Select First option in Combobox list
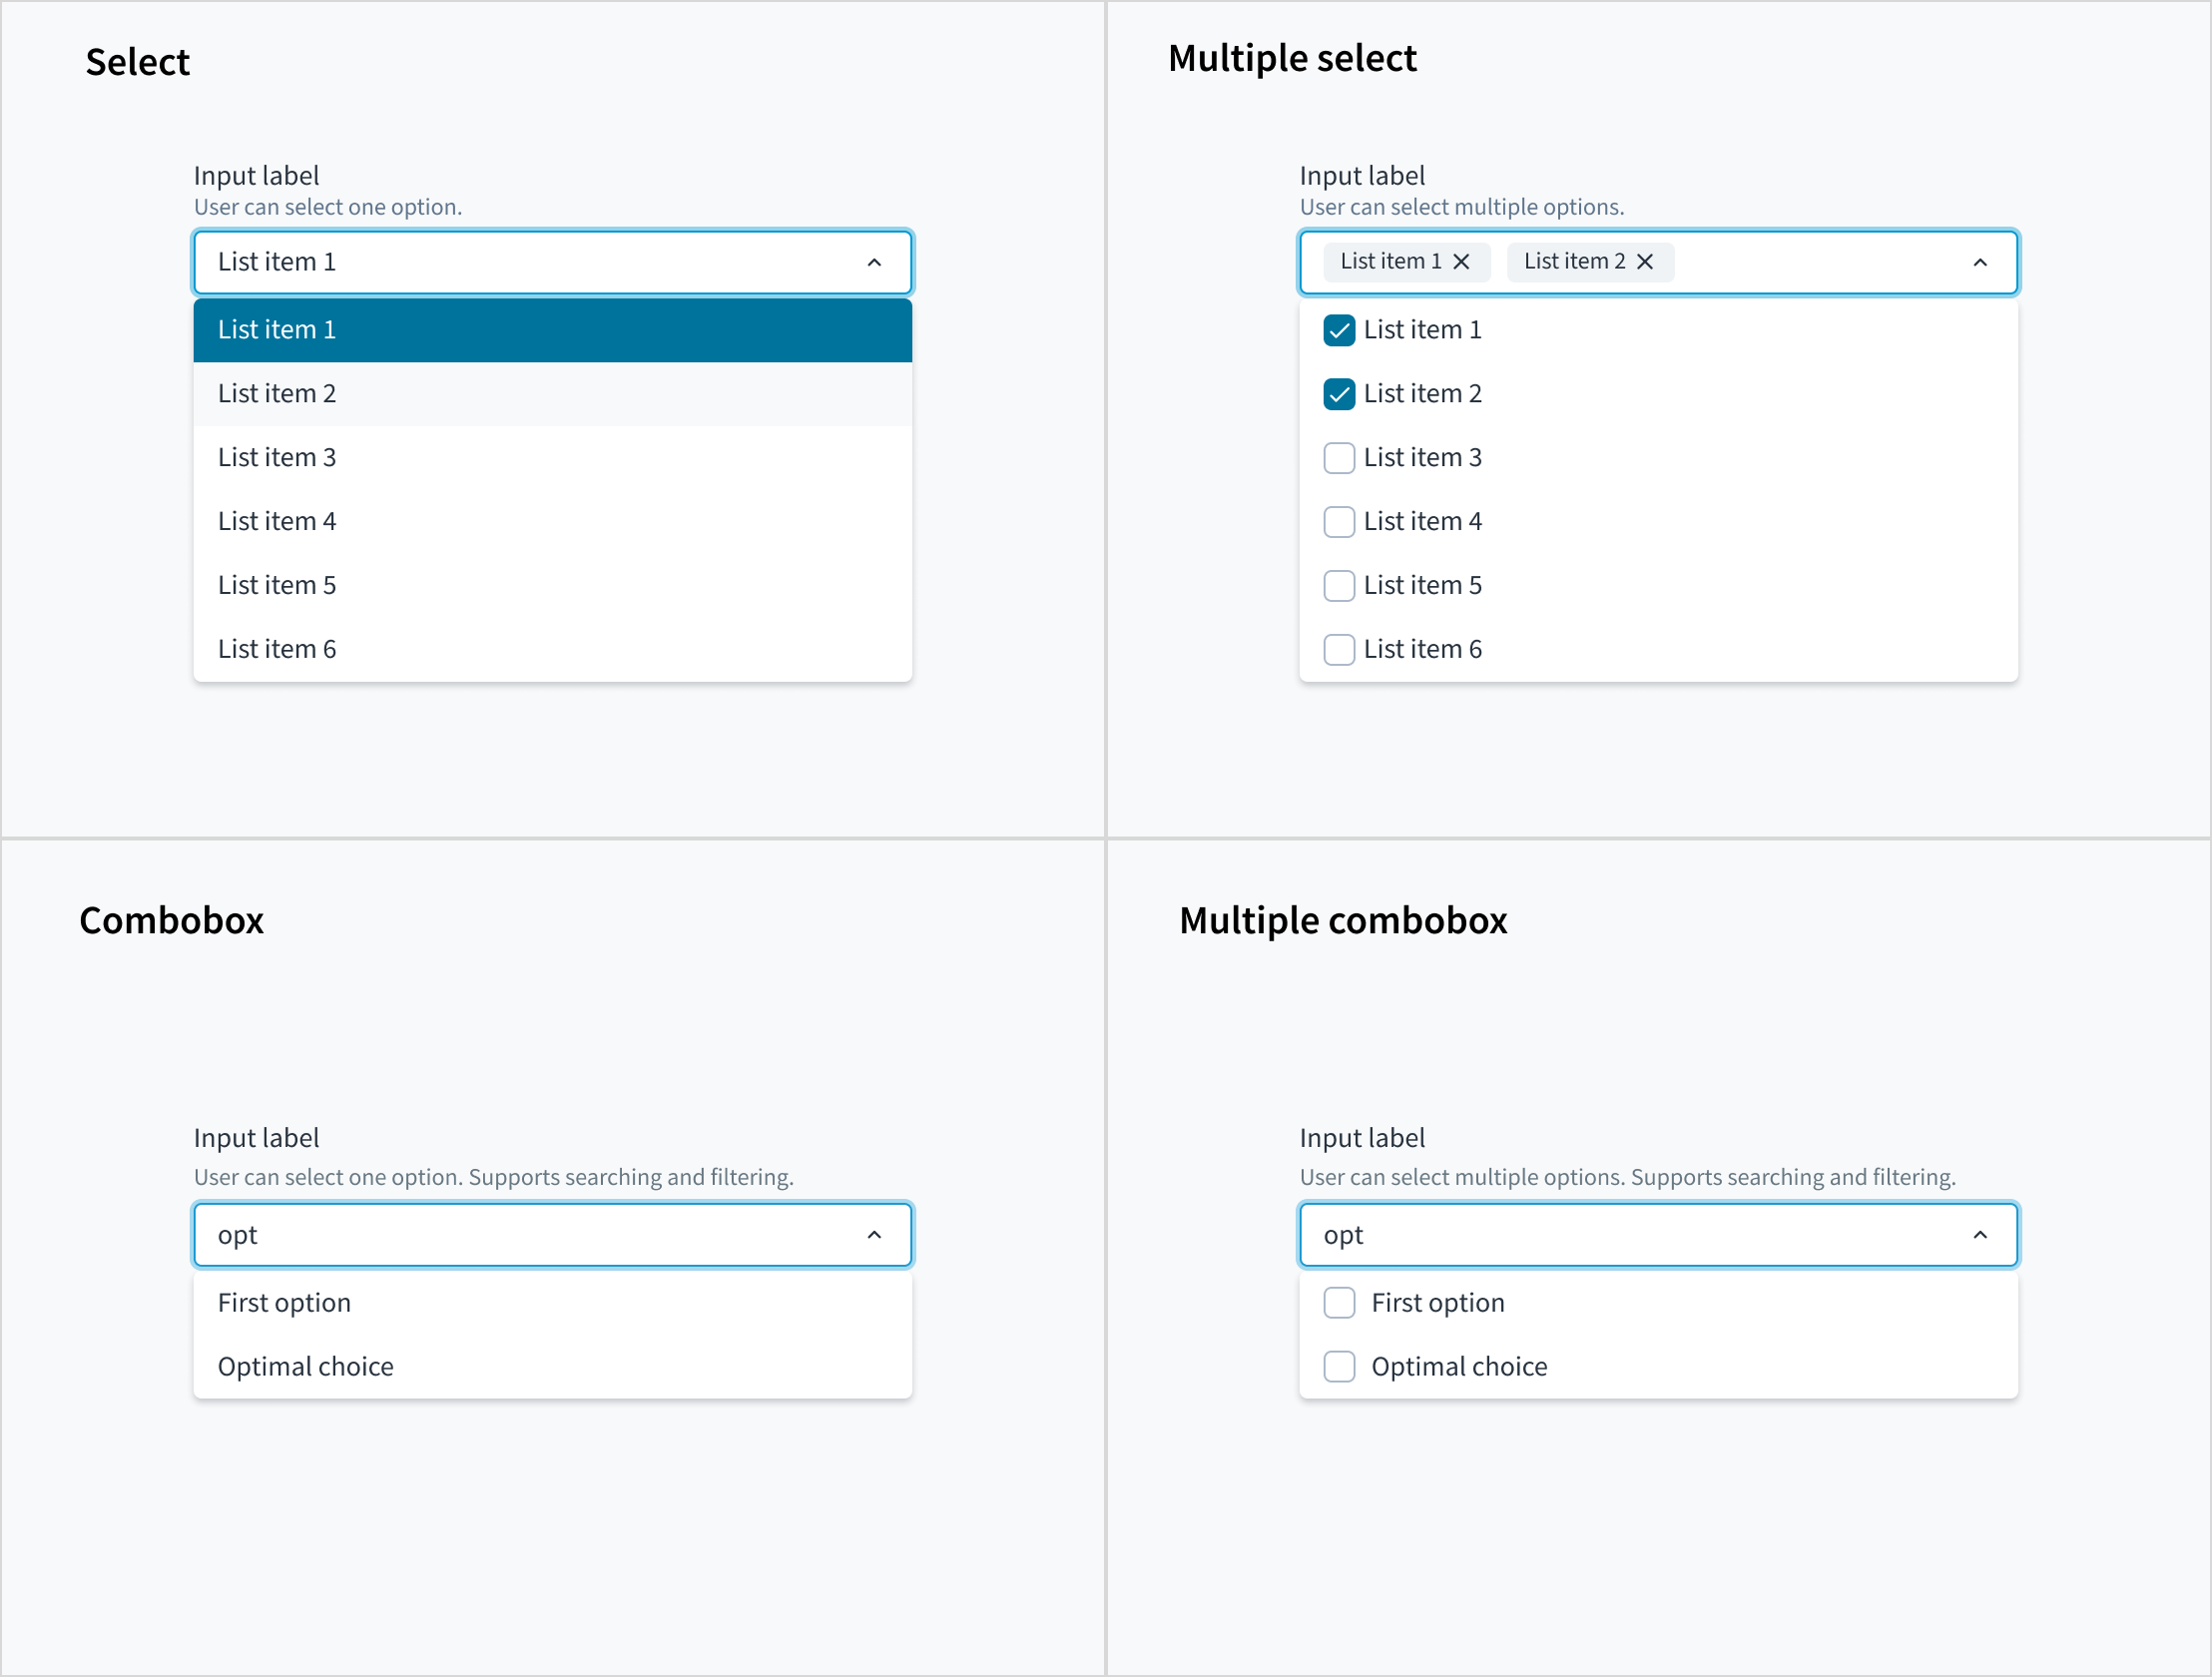Screen dimensions: 2212x1677 [x=552, y=1303]
